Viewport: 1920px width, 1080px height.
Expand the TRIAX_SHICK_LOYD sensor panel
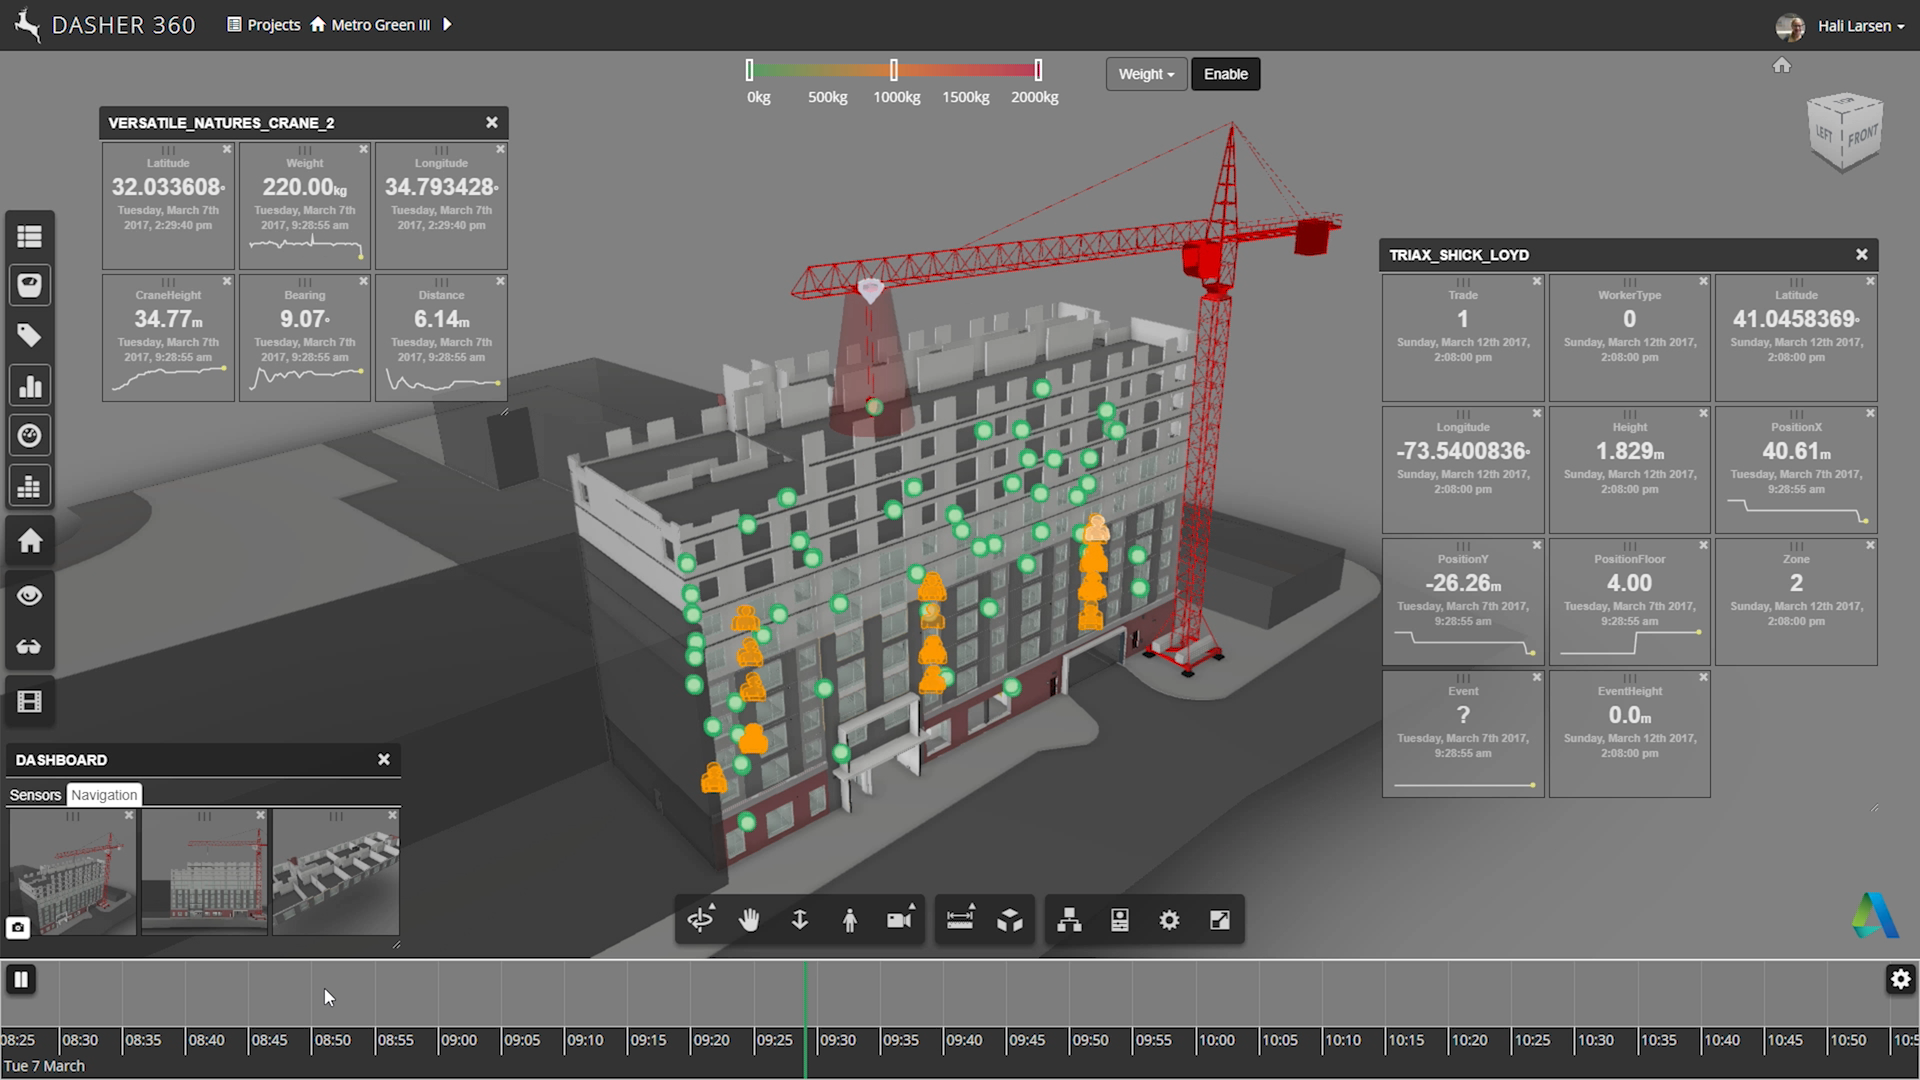[x=1460, y=255]
